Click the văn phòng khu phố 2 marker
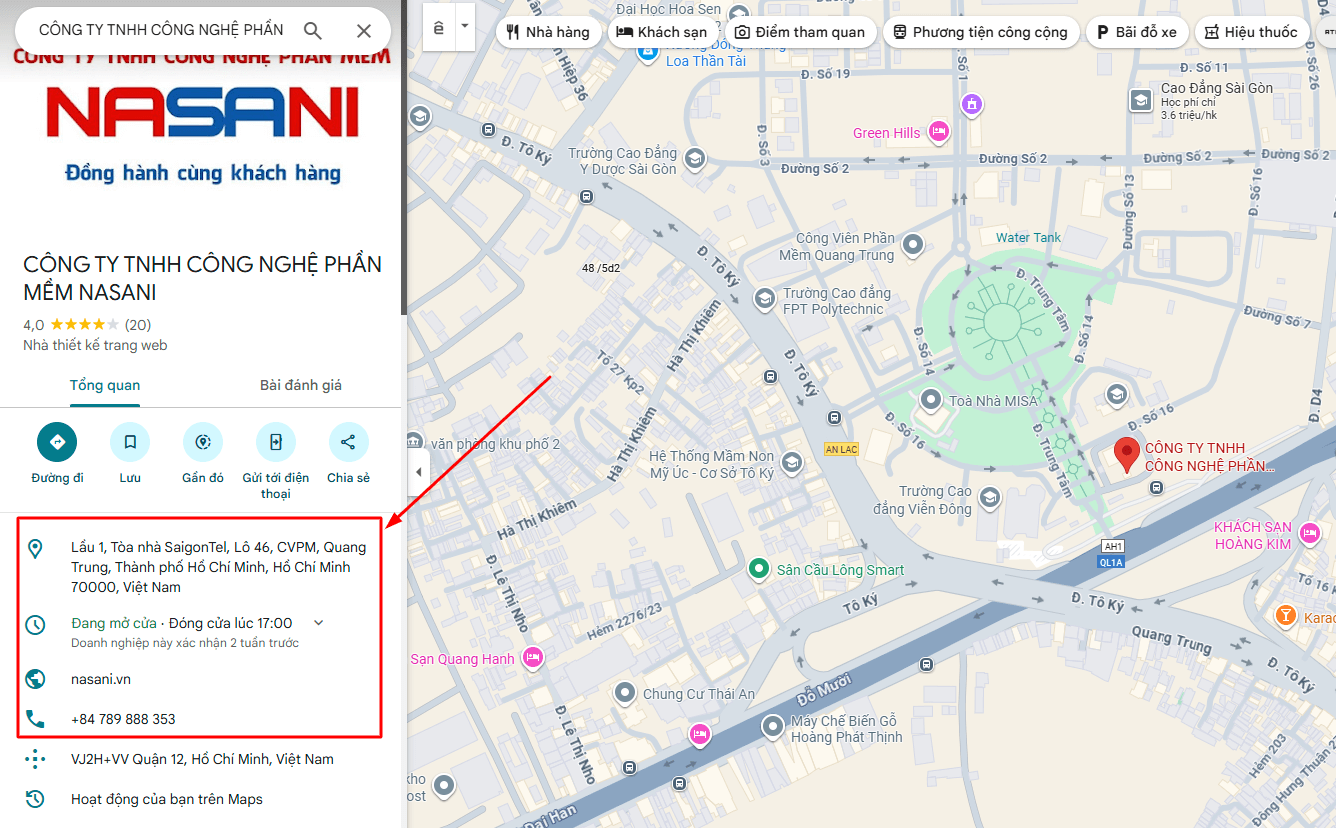1336x828 pixels. [x=415, y=442]
